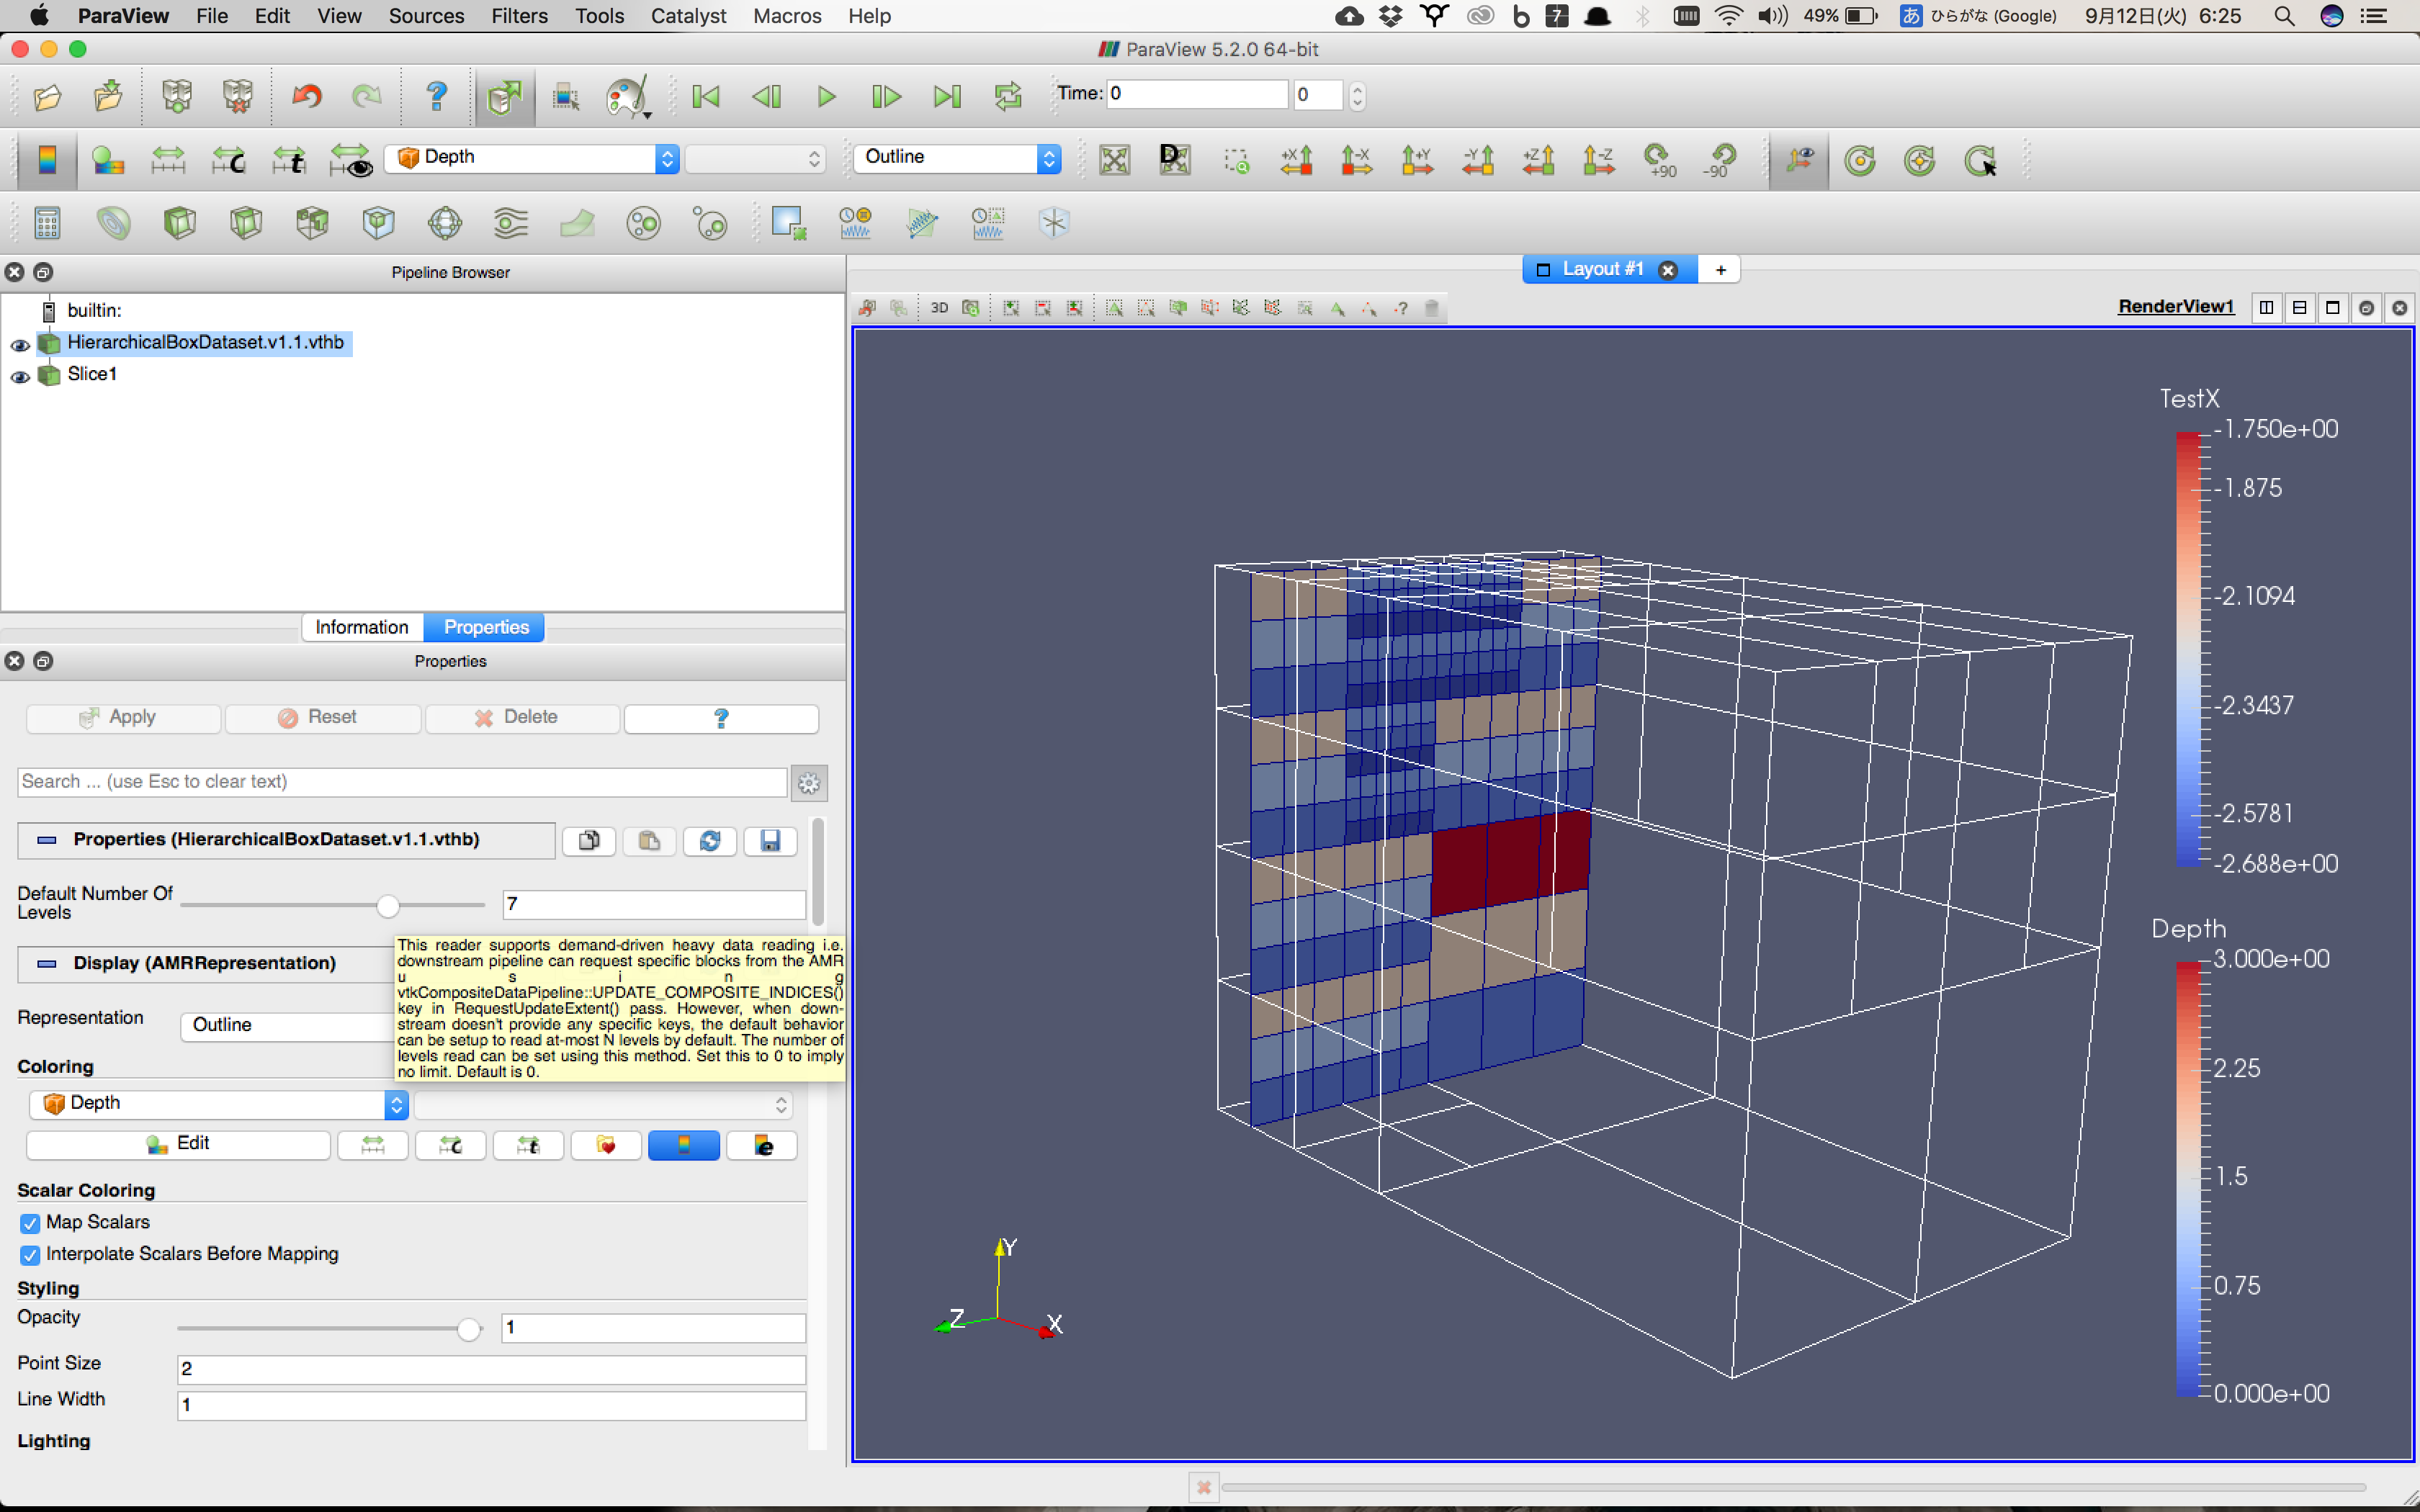This screenshot has width=2420, height=1512.
Task: Disable Interpolate Scalars Before Mapping
Action: tap(30, 1255)
